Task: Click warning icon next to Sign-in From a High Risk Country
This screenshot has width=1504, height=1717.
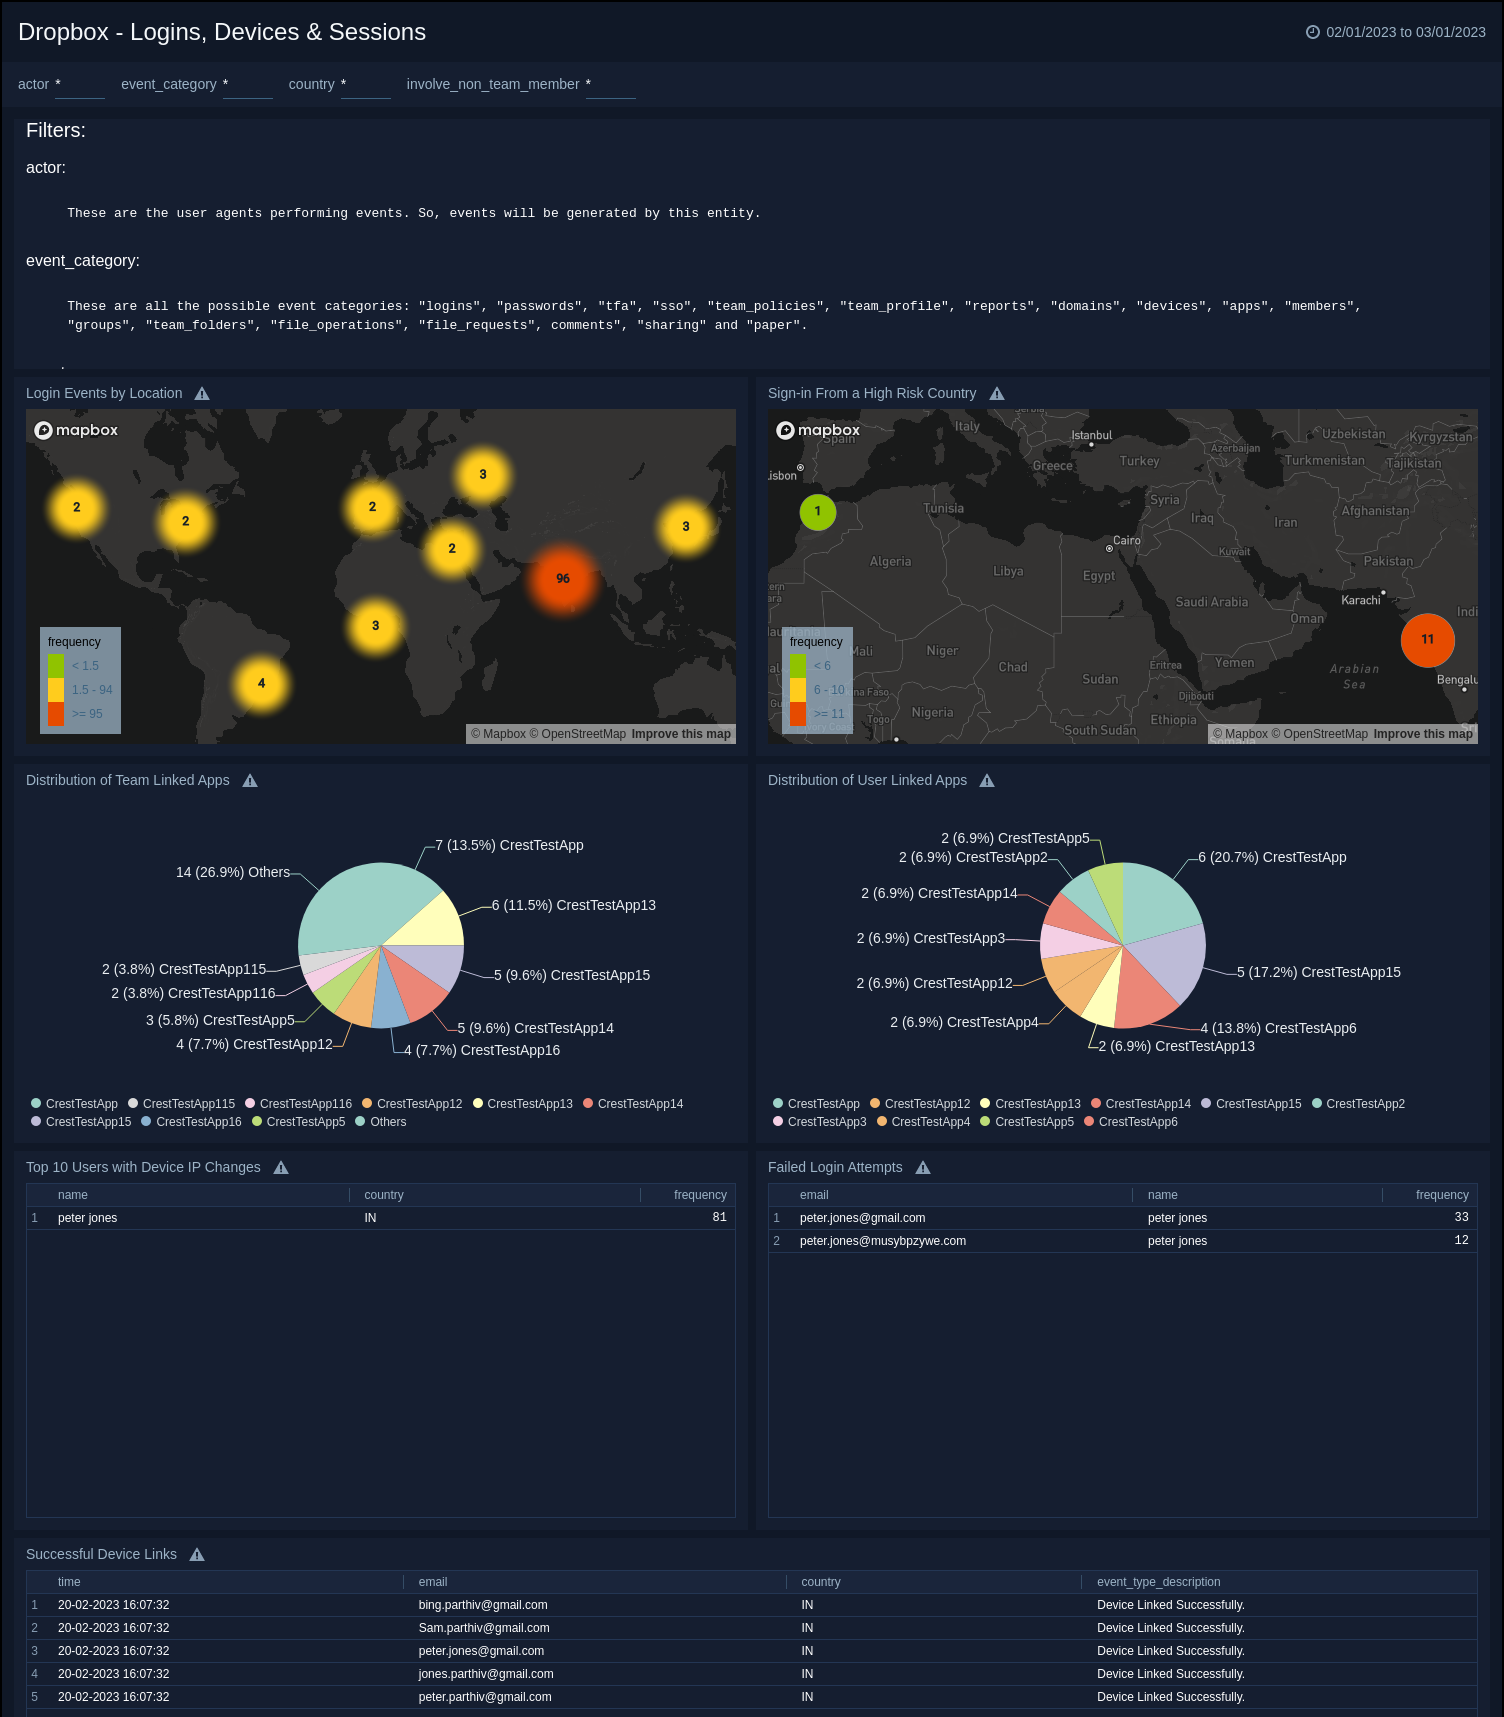Action: click(997, 394)
